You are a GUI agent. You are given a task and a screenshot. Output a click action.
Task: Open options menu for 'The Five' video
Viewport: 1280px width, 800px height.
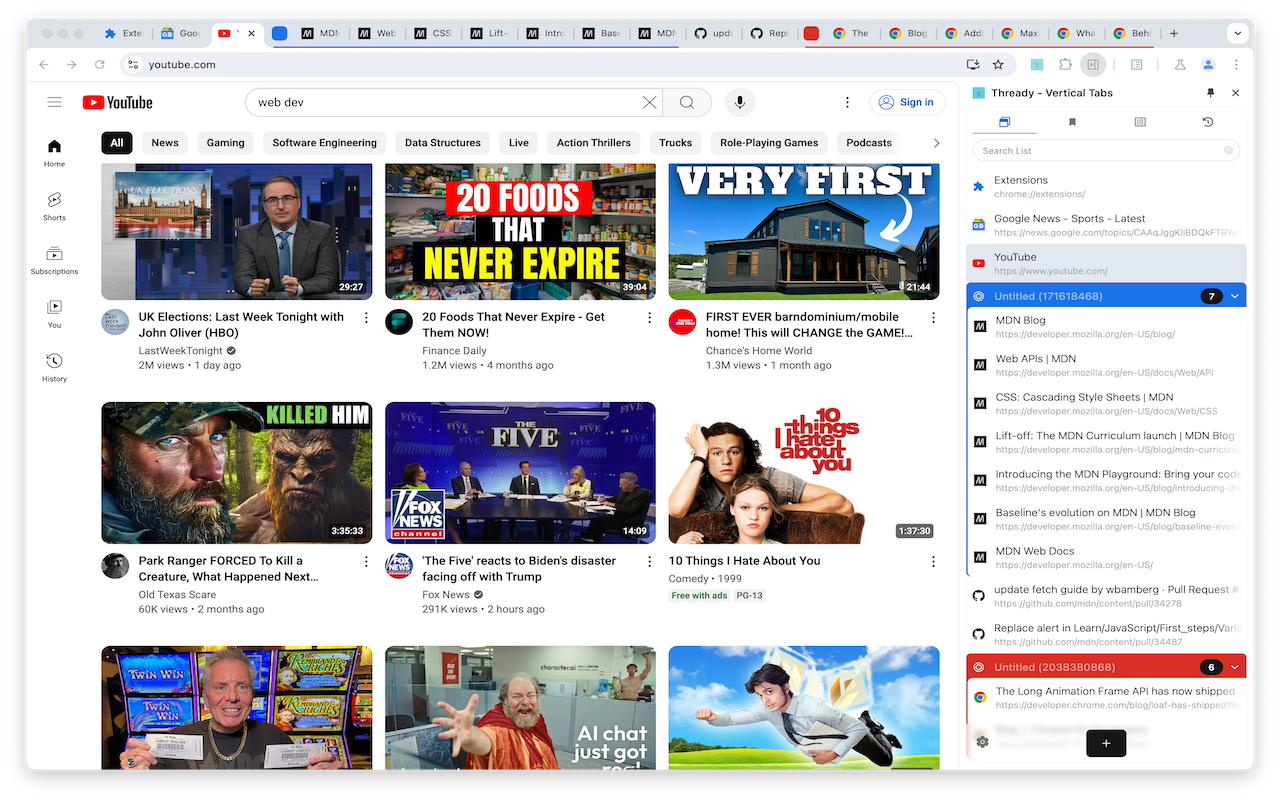(649, 562)
